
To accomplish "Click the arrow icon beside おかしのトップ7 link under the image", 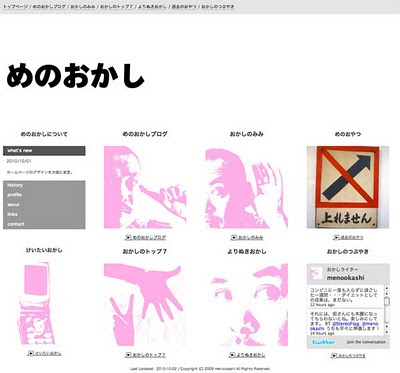I will [x=128, y=355].
